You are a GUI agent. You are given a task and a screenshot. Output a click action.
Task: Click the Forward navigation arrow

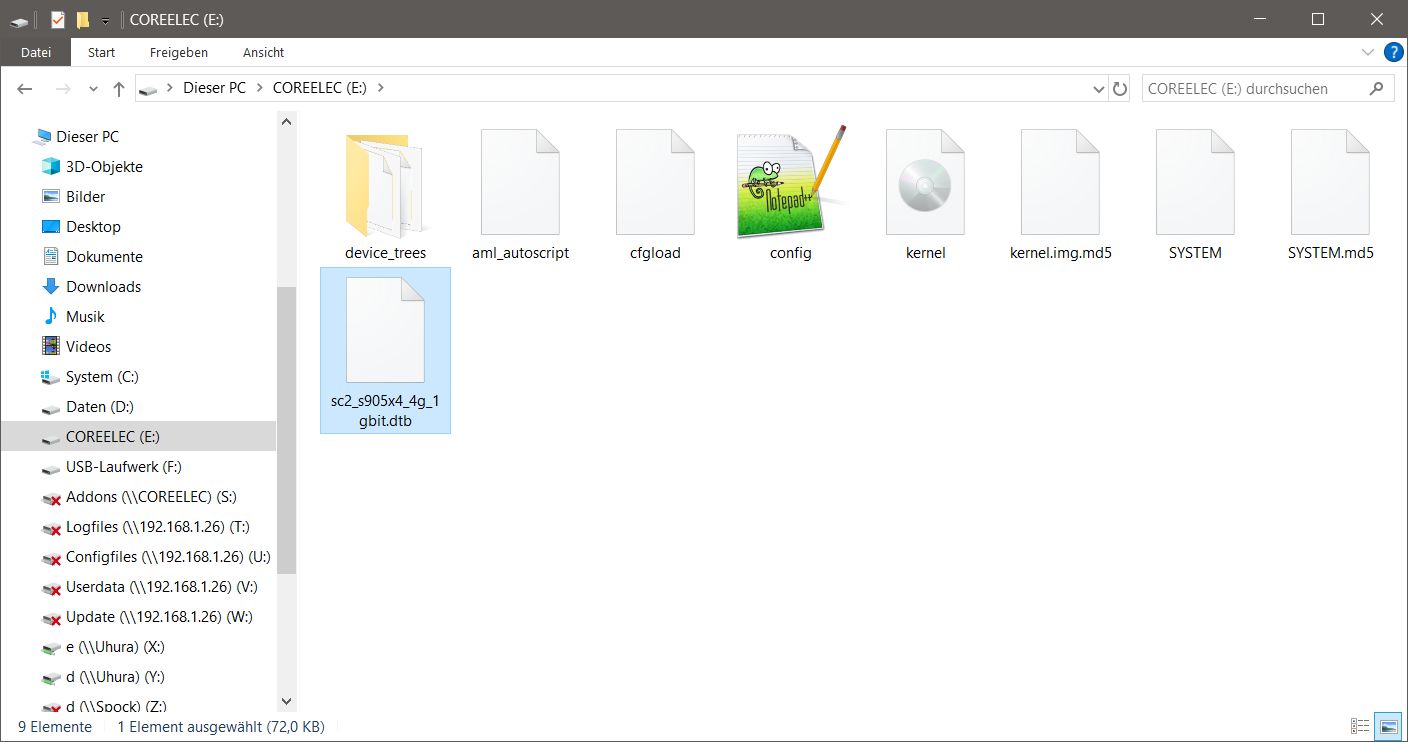coord(62,89)
